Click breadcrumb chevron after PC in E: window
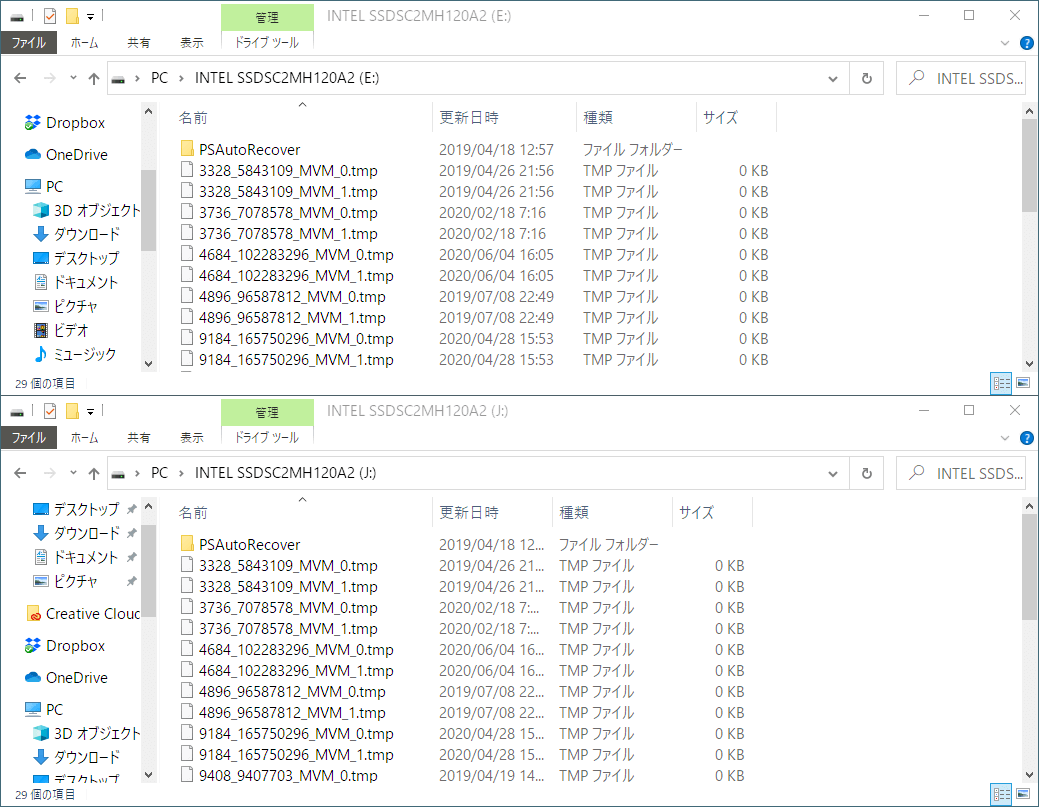 pyautogui.click(x=181, y=78)
